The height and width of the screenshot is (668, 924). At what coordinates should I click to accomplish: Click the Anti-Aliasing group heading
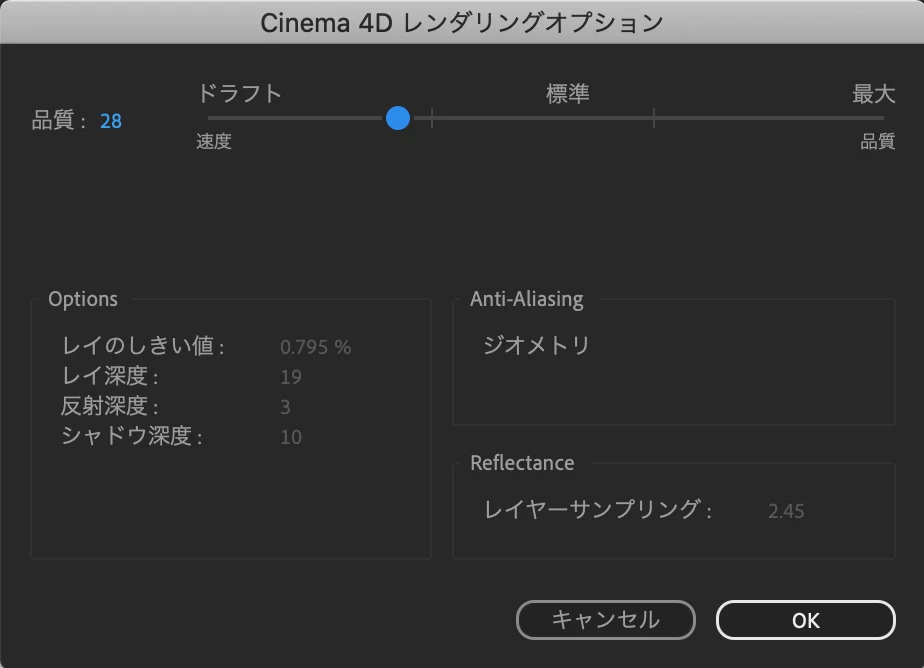coord(527,299)
